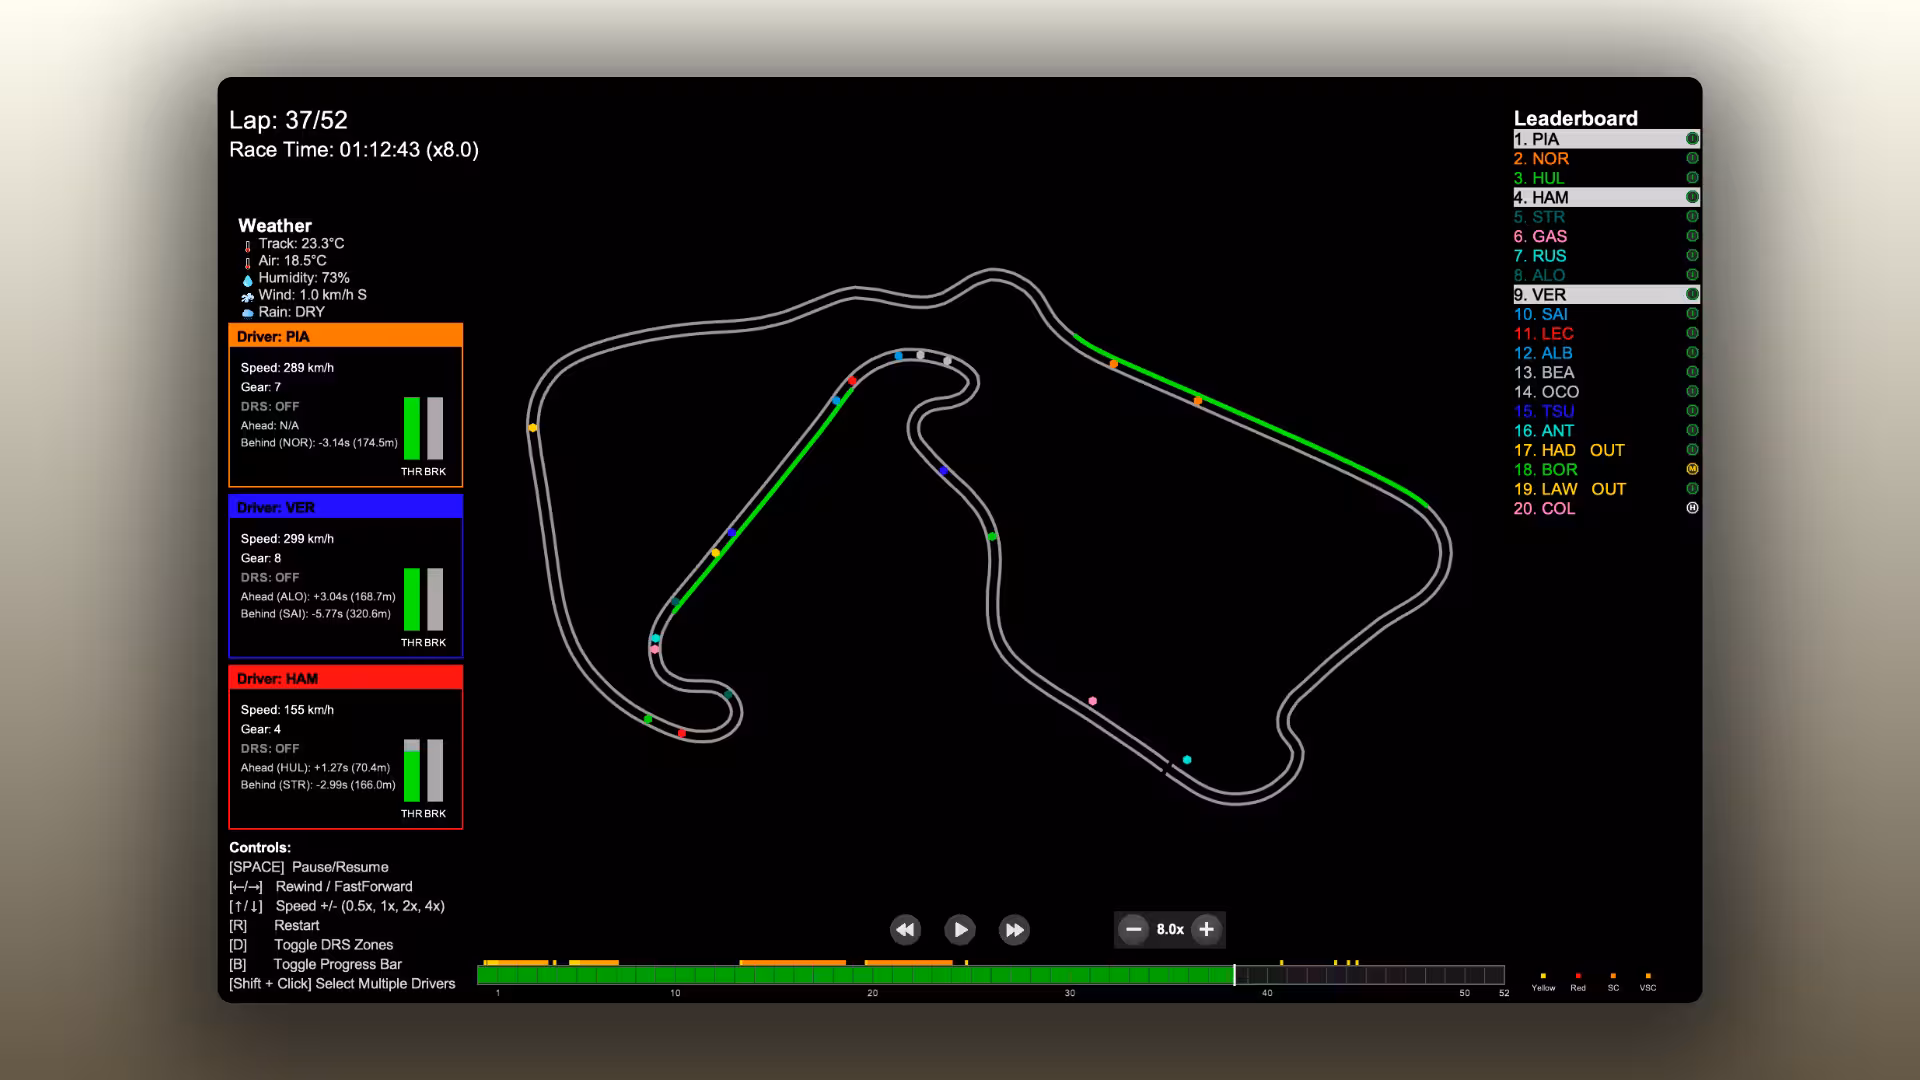Select HAD OUT in the leaderboard
Screen dimensions: 1920x1080
point(1606,450)
